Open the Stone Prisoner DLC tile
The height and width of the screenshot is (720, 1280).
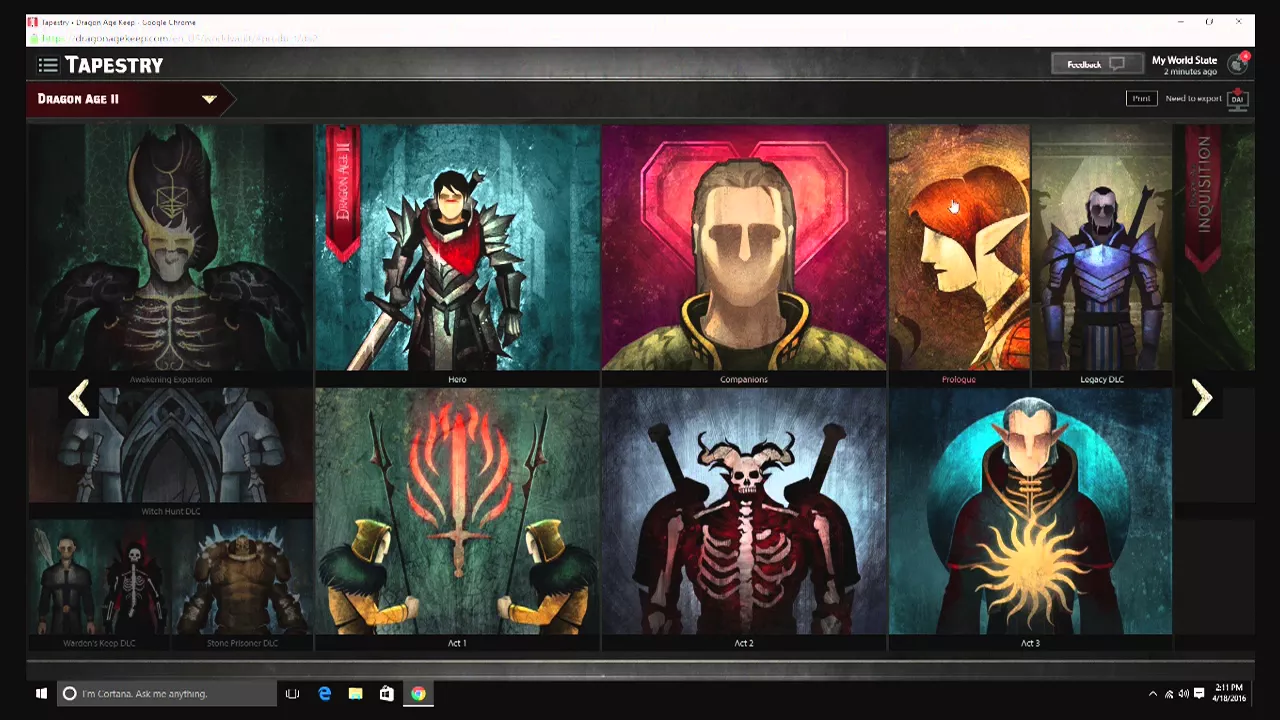(x=242, y=586)
